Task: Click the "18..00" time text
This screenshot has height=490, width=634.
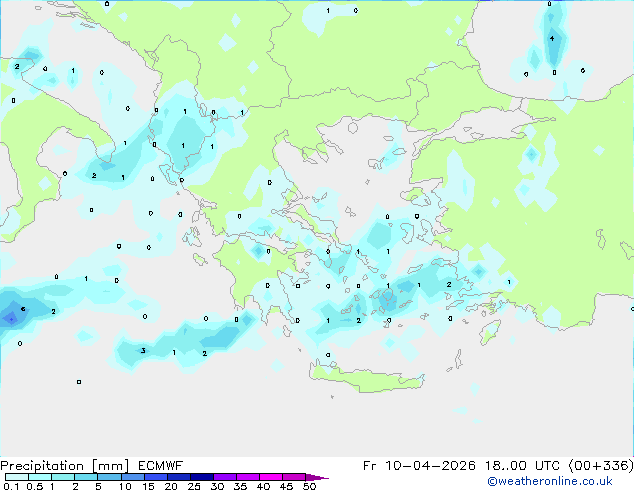Action: 505,466
